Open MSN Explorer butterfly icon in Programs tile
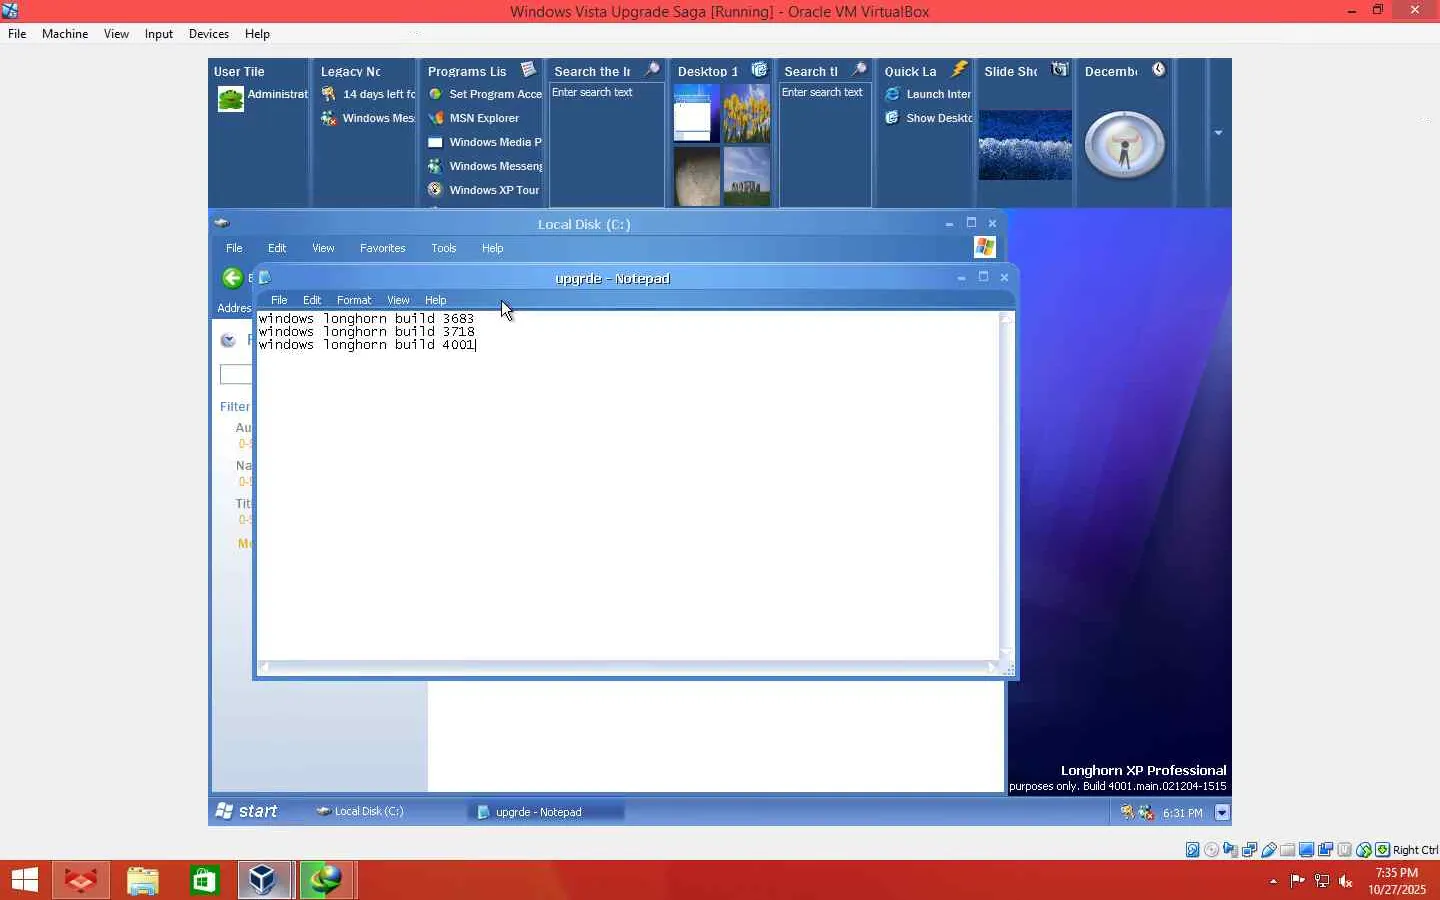 [435, 118]
